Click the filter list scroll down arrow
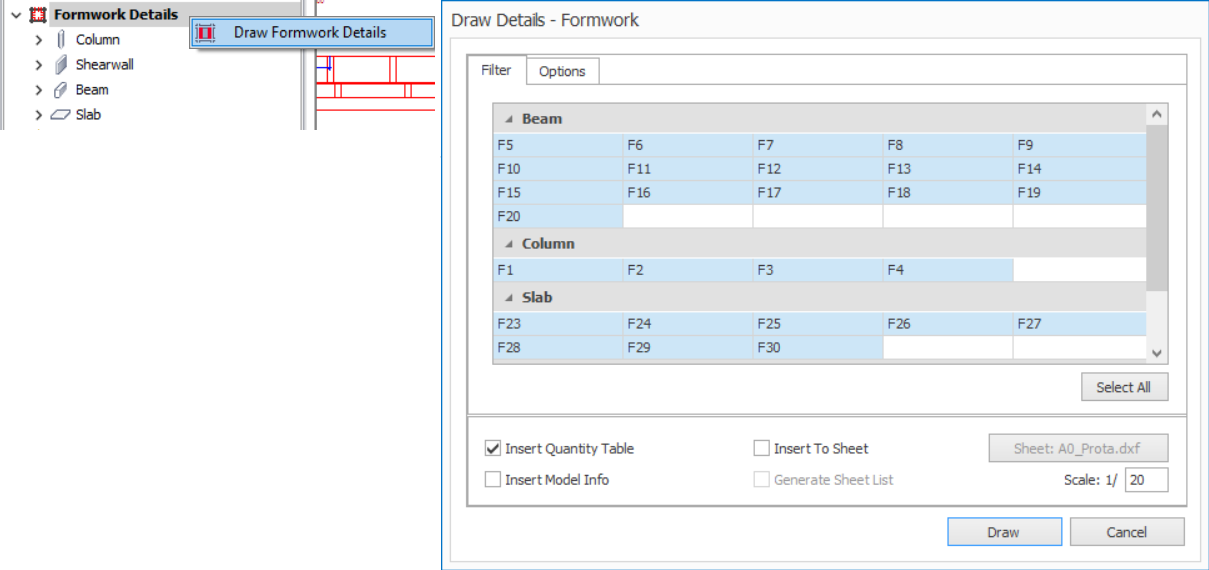Image resolution: width=1209 pixels, height=570 pixels. 1157,353
